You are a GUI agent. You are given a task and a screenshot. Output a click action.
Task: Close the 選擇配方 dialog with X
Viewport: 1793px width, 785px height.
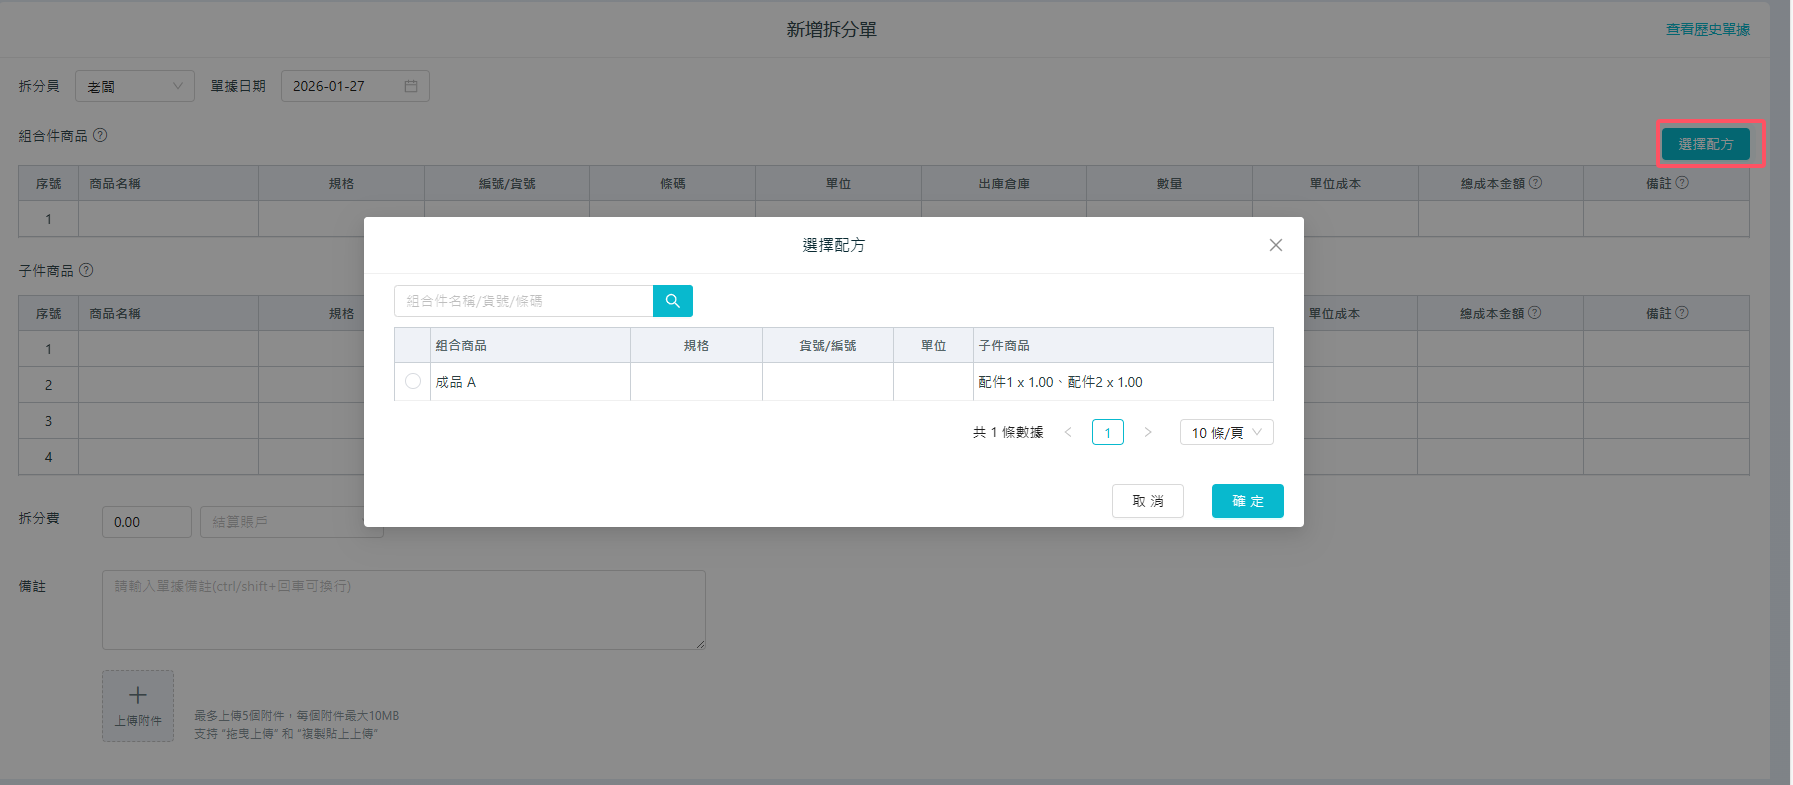click(x=1275, y=245)
